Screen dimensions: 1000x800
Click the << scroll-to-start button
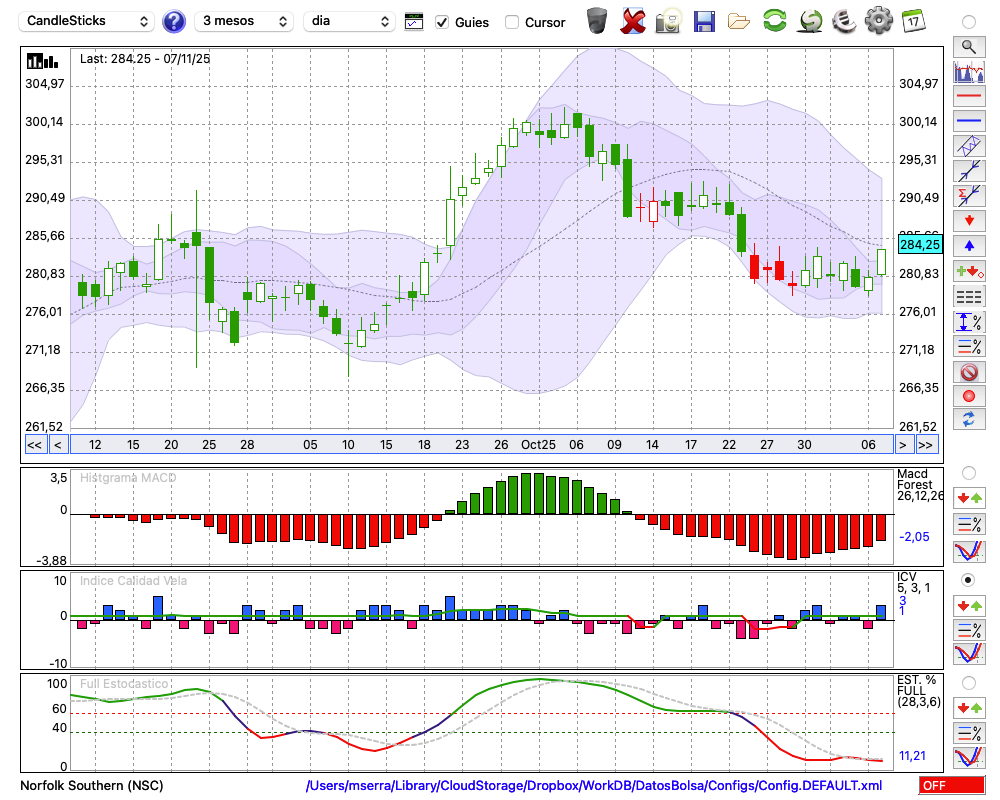[x=34, y=445]
